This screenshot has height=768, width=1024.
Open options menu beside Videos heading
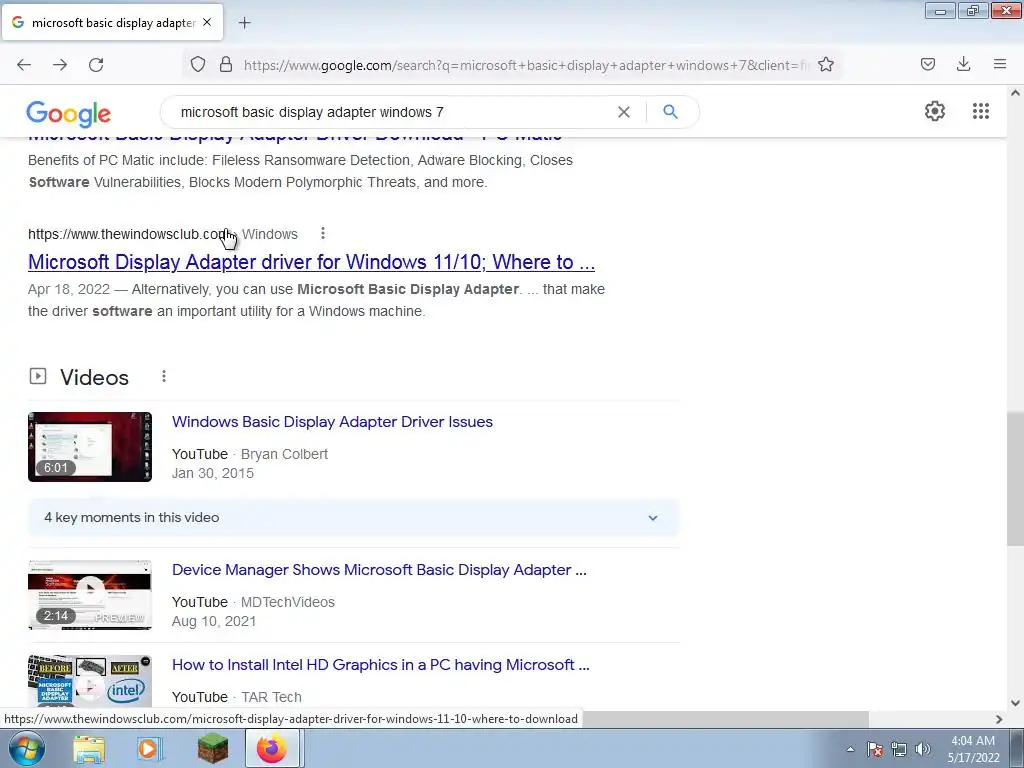[164, 376]
